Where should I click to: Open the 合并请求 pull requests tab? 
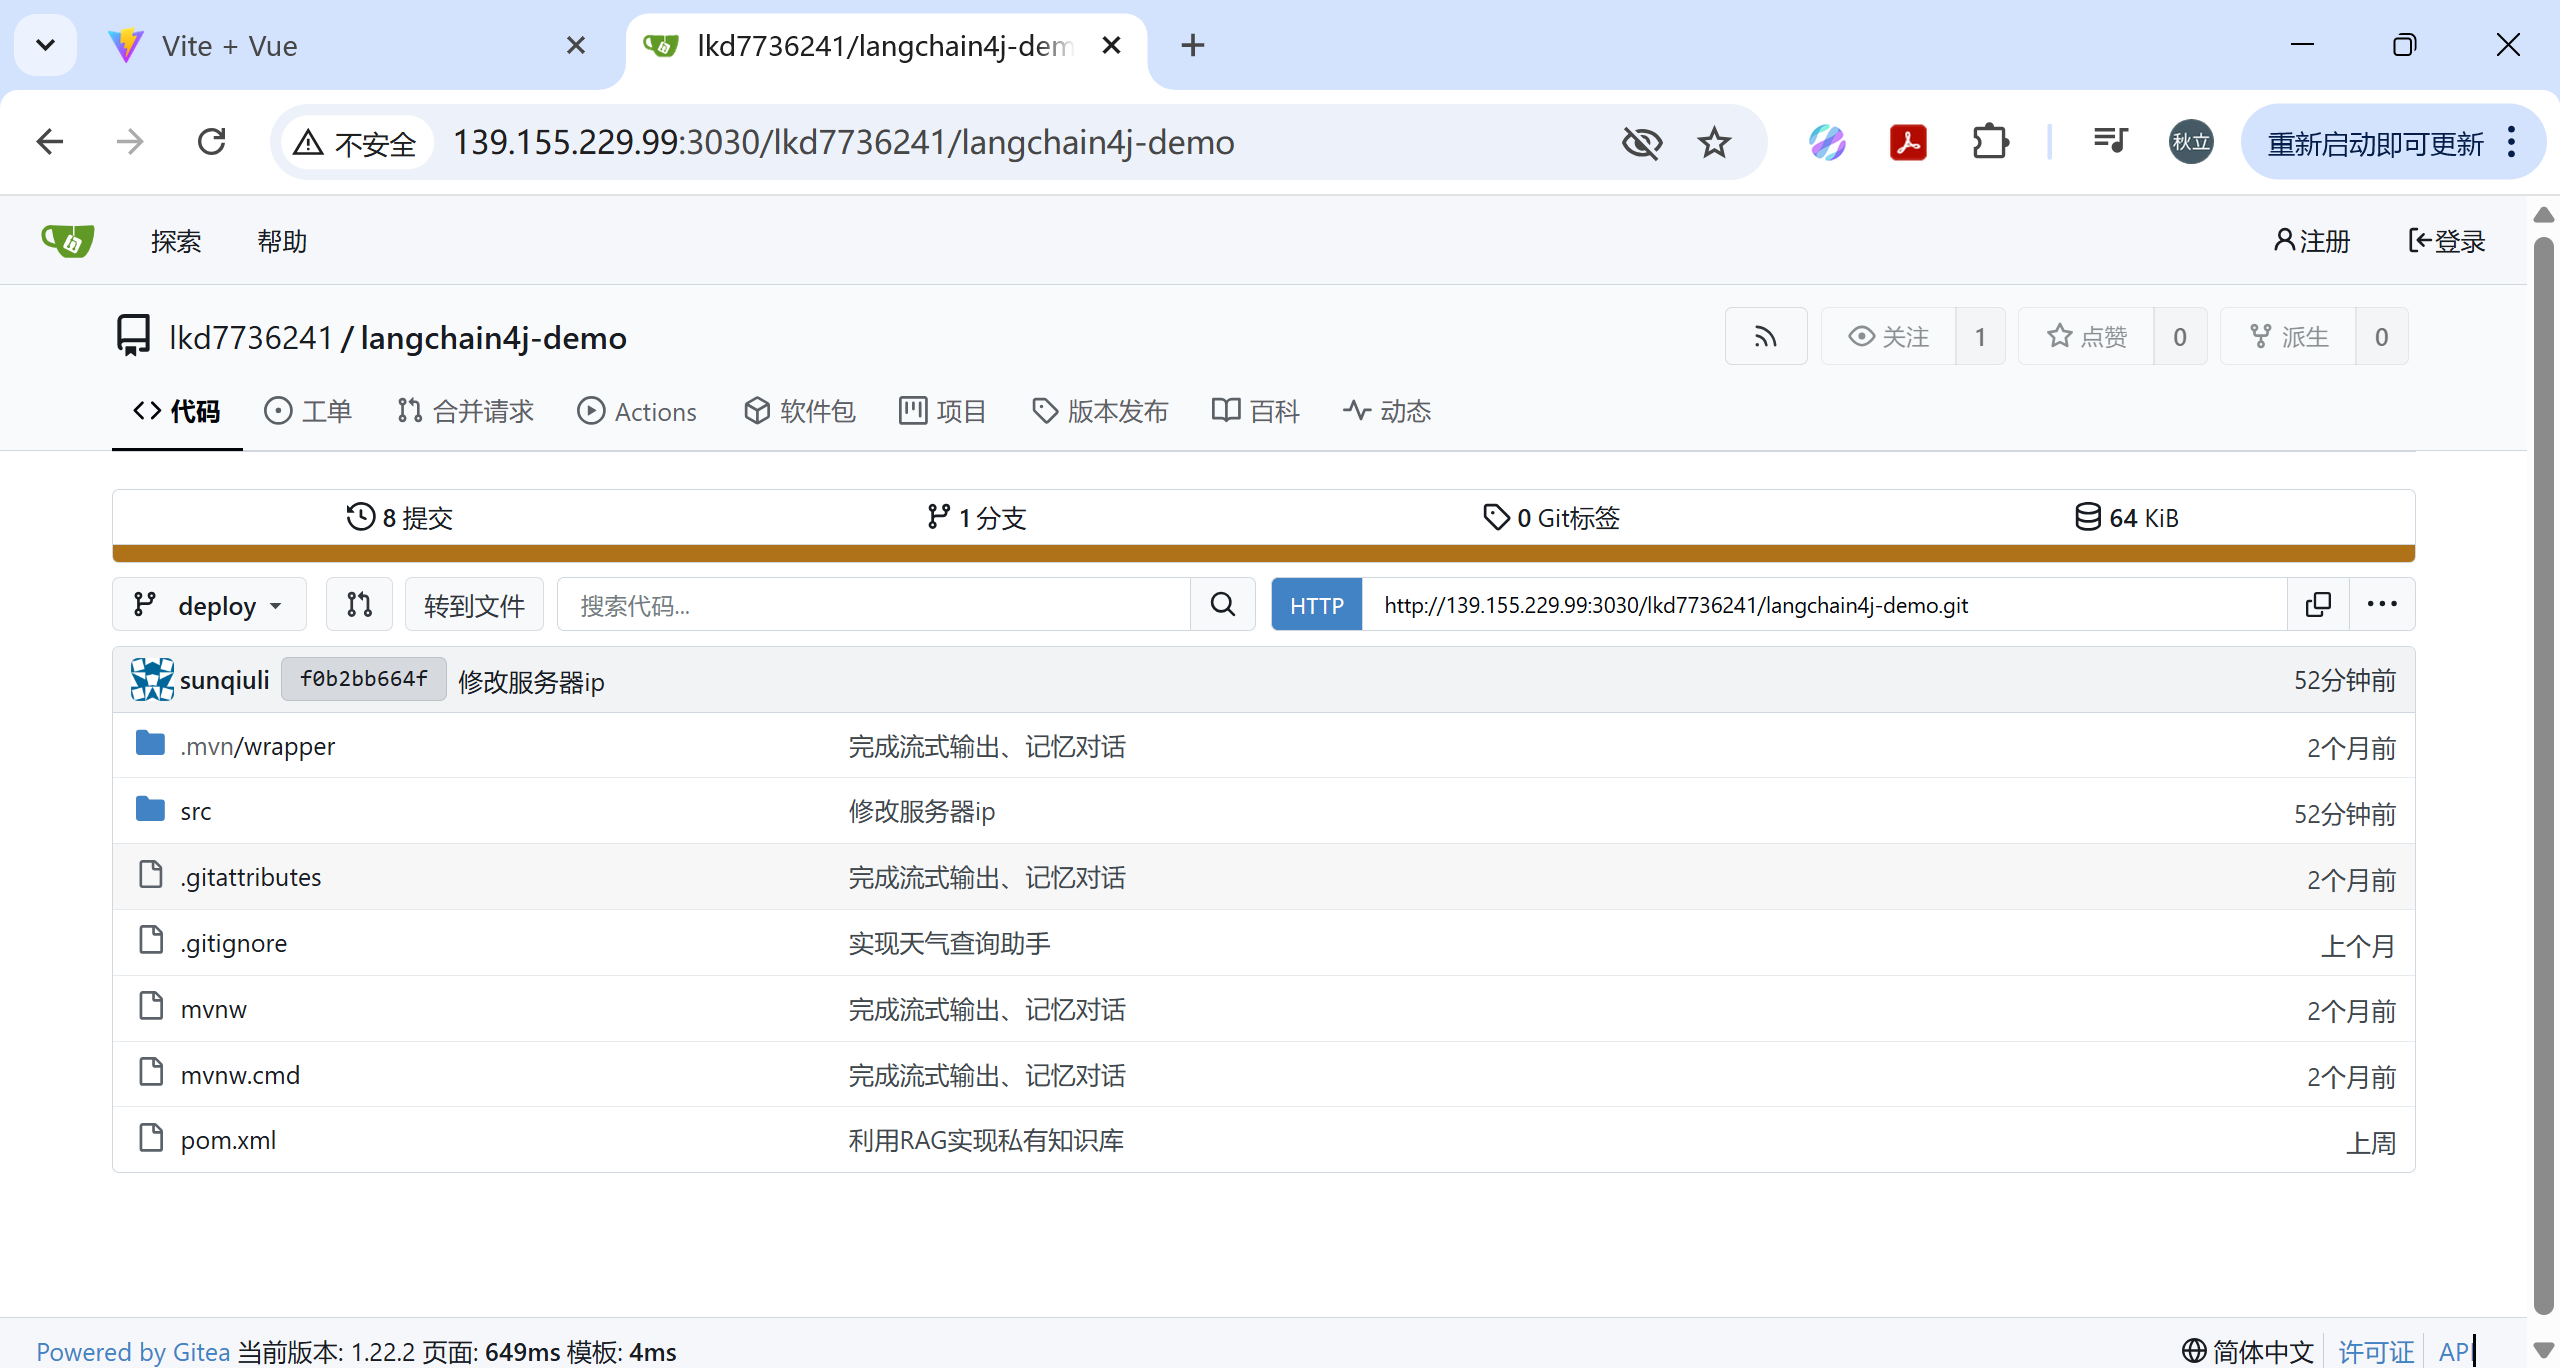click(x=465, y=411)
